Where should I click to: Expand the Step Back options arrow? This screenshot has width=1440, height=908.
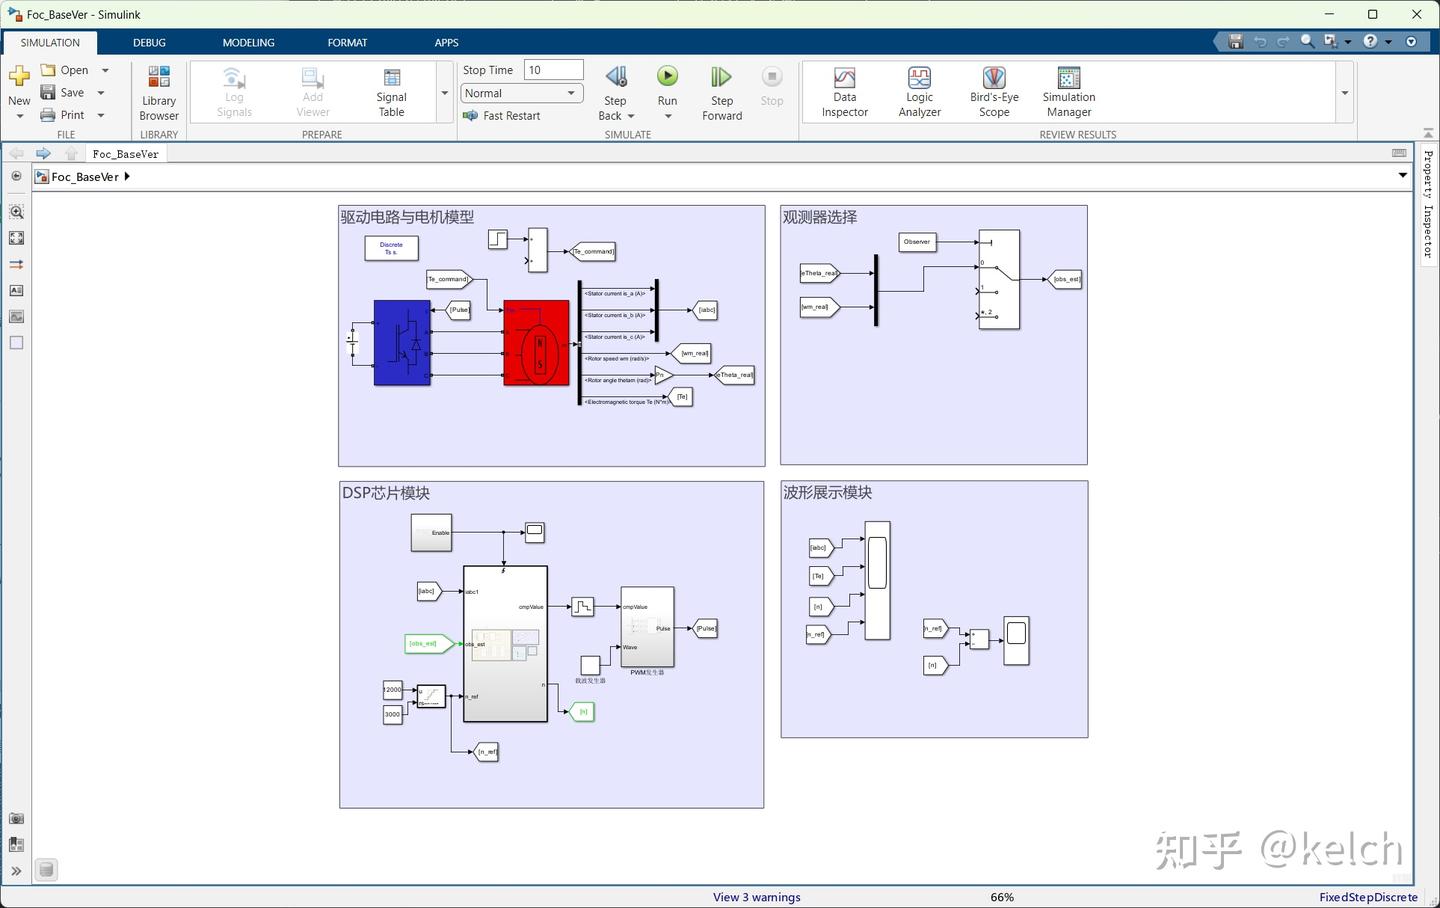(631, 116)
